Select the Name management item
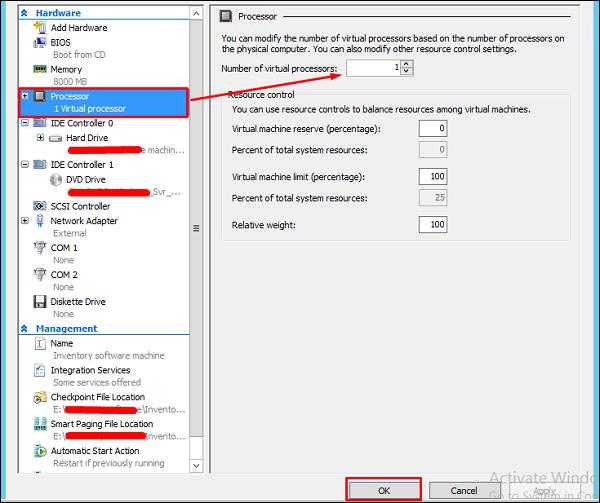This screenshot has width=600, height=503. (x=62, y=343)
